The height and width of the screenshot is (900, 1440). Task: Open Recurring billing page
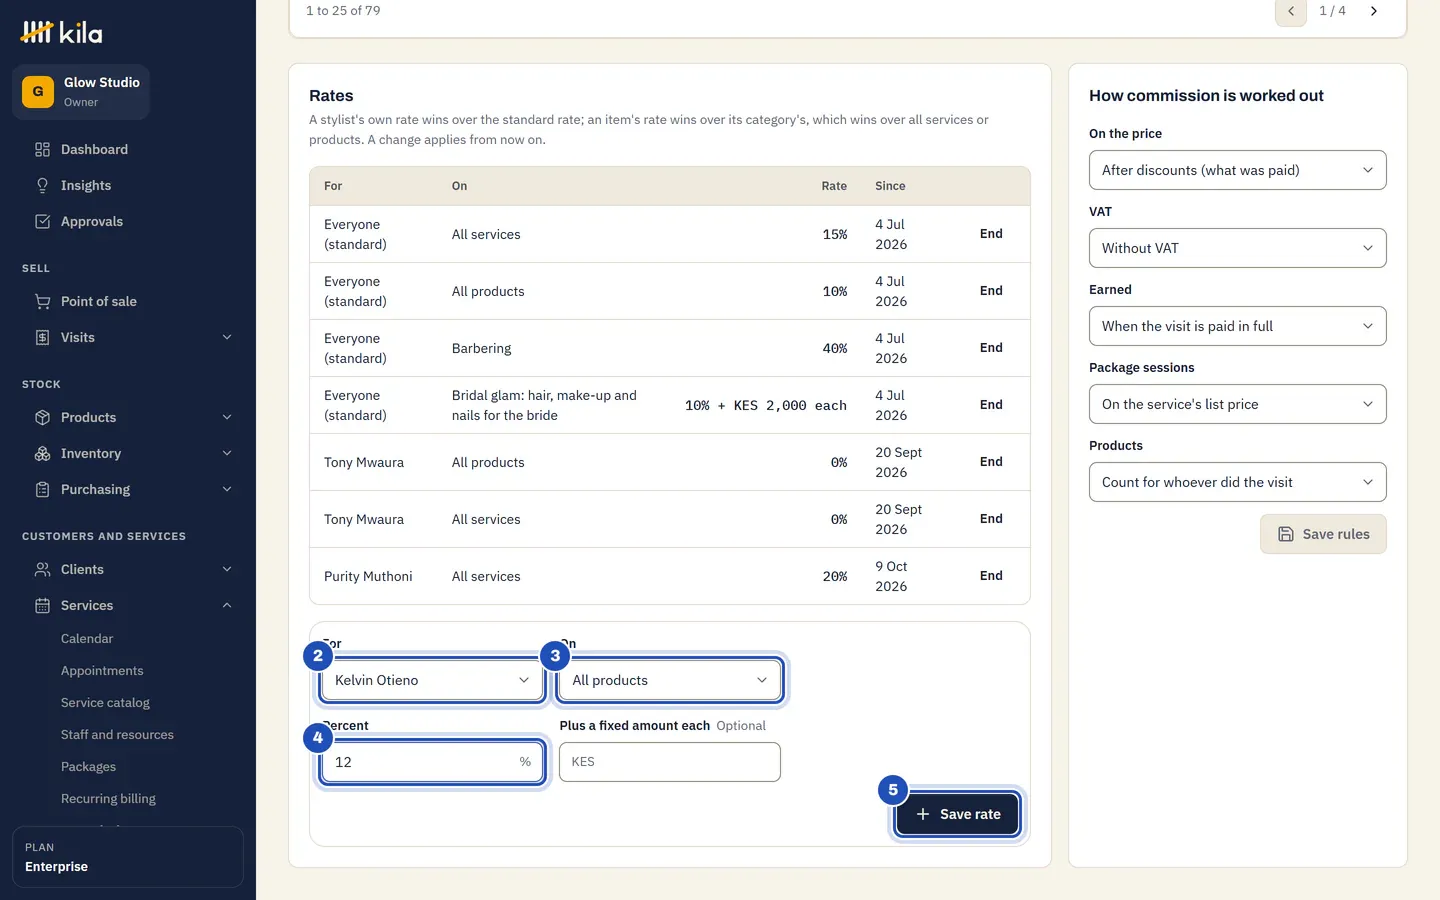pyautogui.click(x=108, y=799)
